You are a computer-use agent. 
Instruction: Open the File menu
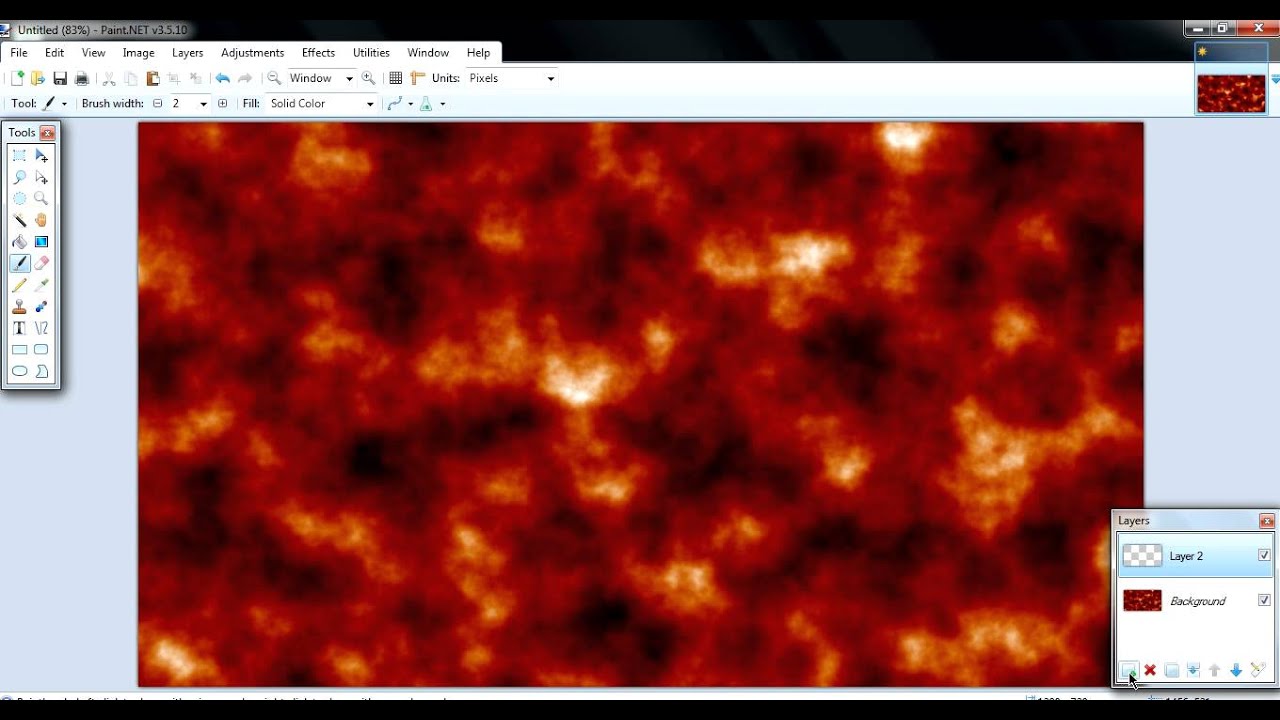coord(19,53)
